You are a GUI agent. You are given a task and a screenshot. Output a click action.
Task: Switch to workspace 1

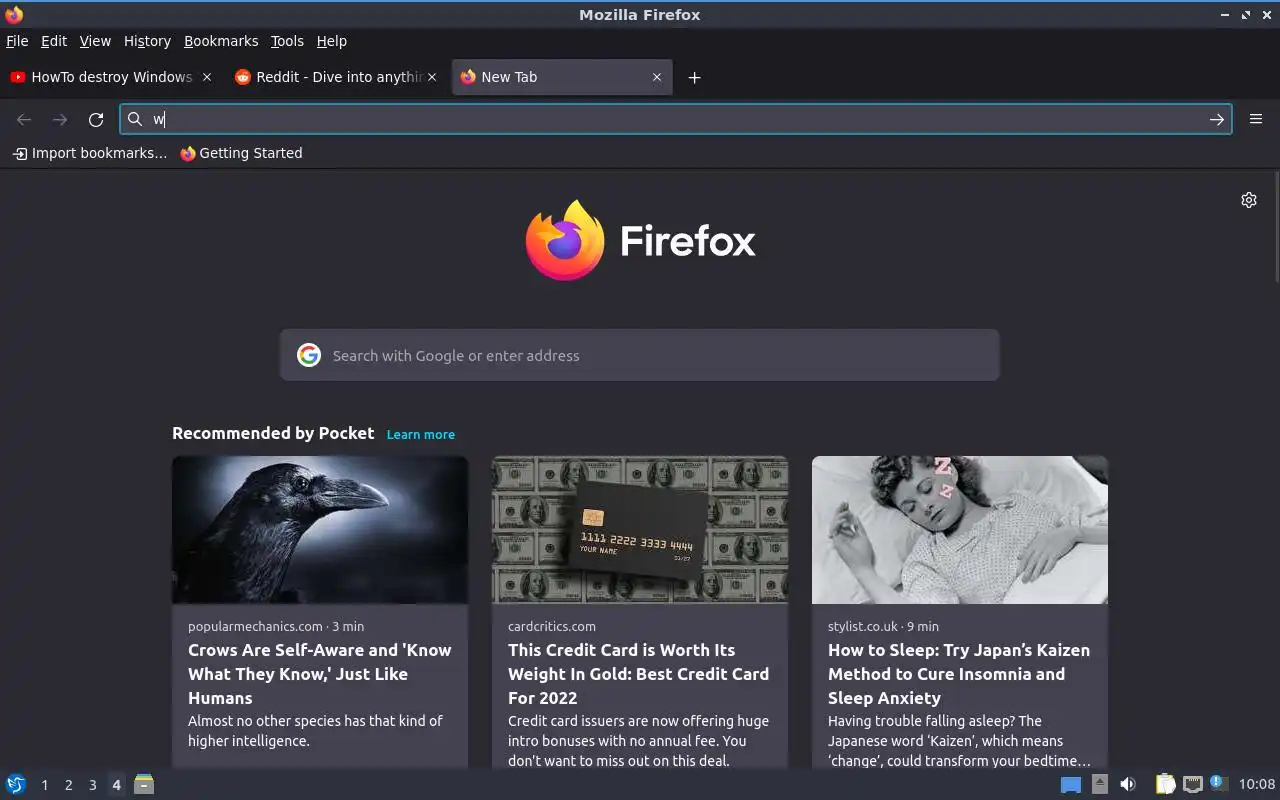click(x=44, y=785)
